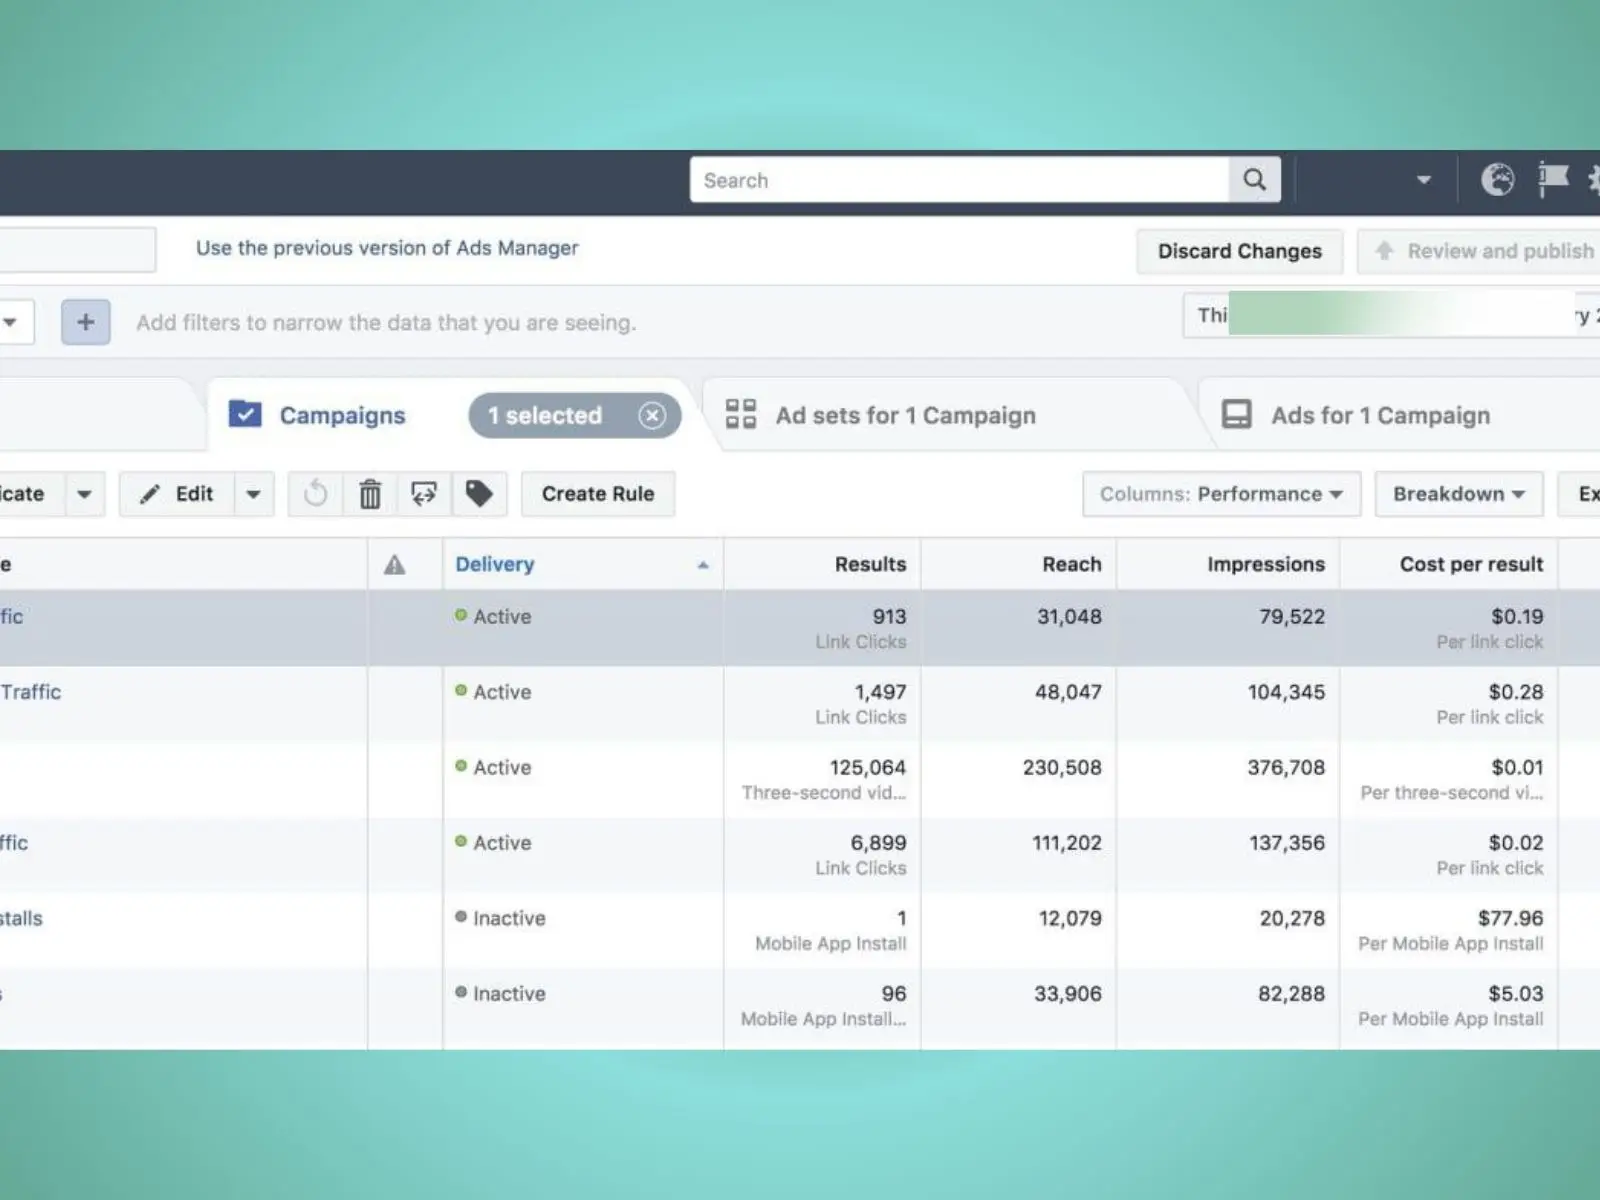
Task: Sort by the Delivery column header
Action: [495, 564]
